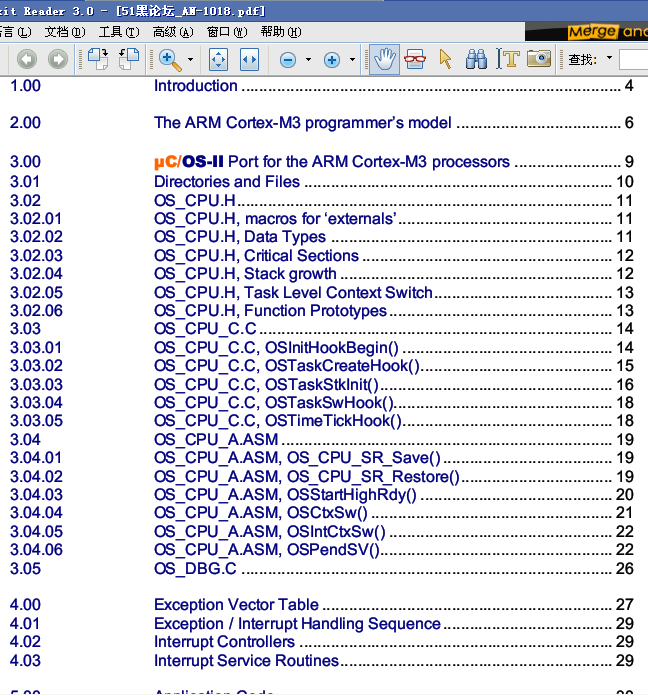Open the 高级(A) menu
The width and height of the screenshot is (648, 696).
(x=173, y=32)
